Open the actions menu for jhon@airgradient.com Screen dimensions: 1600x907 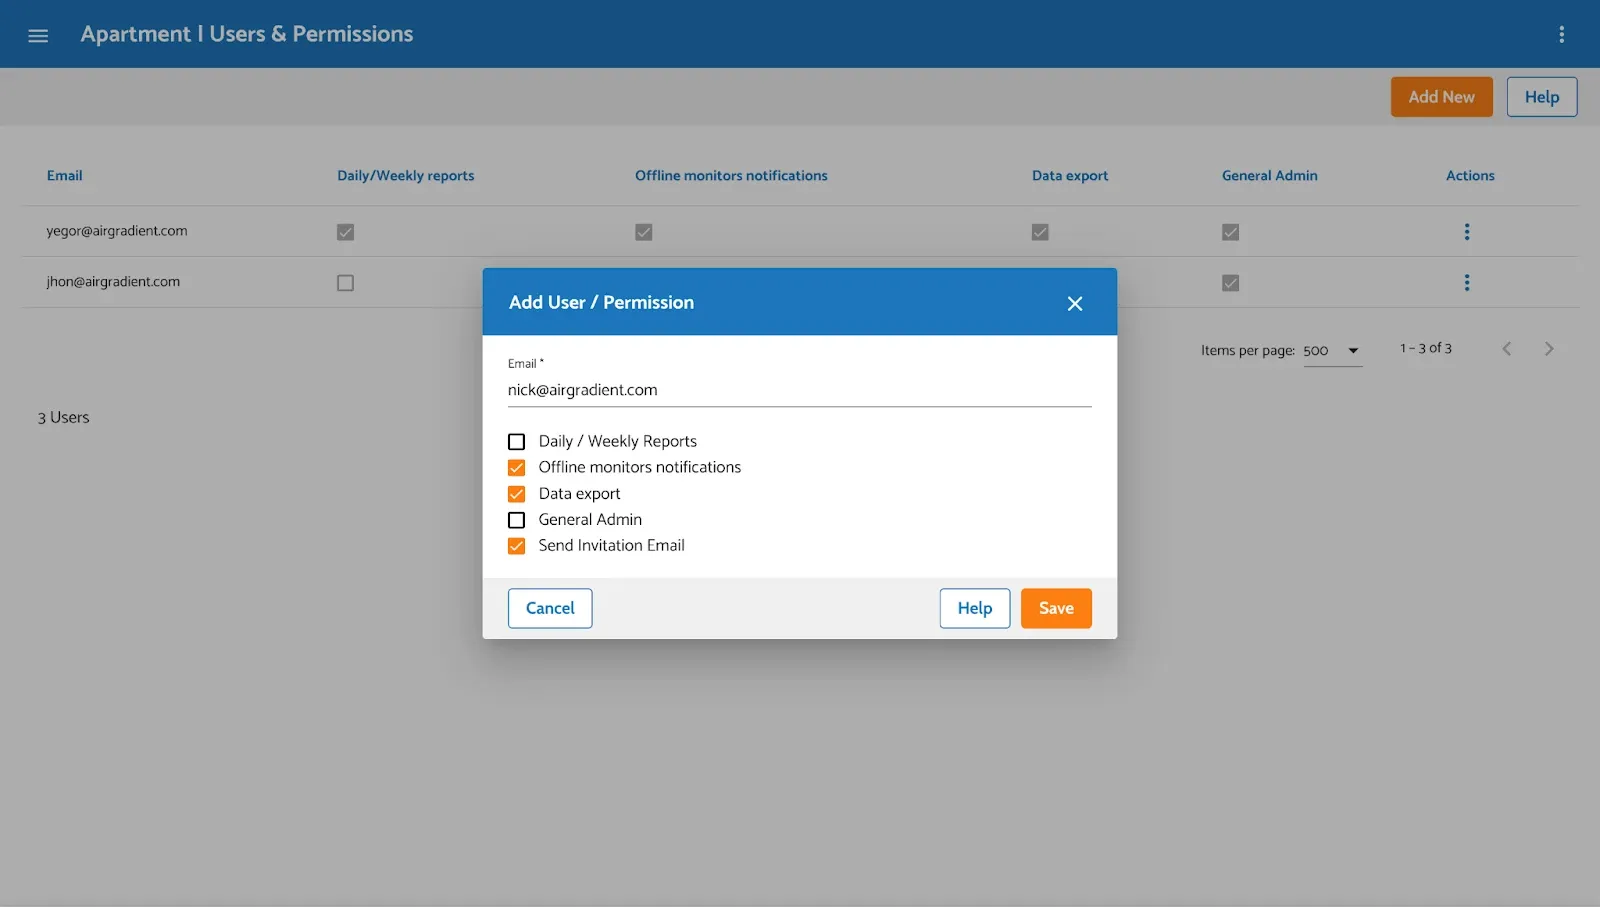coord(1467,282)
